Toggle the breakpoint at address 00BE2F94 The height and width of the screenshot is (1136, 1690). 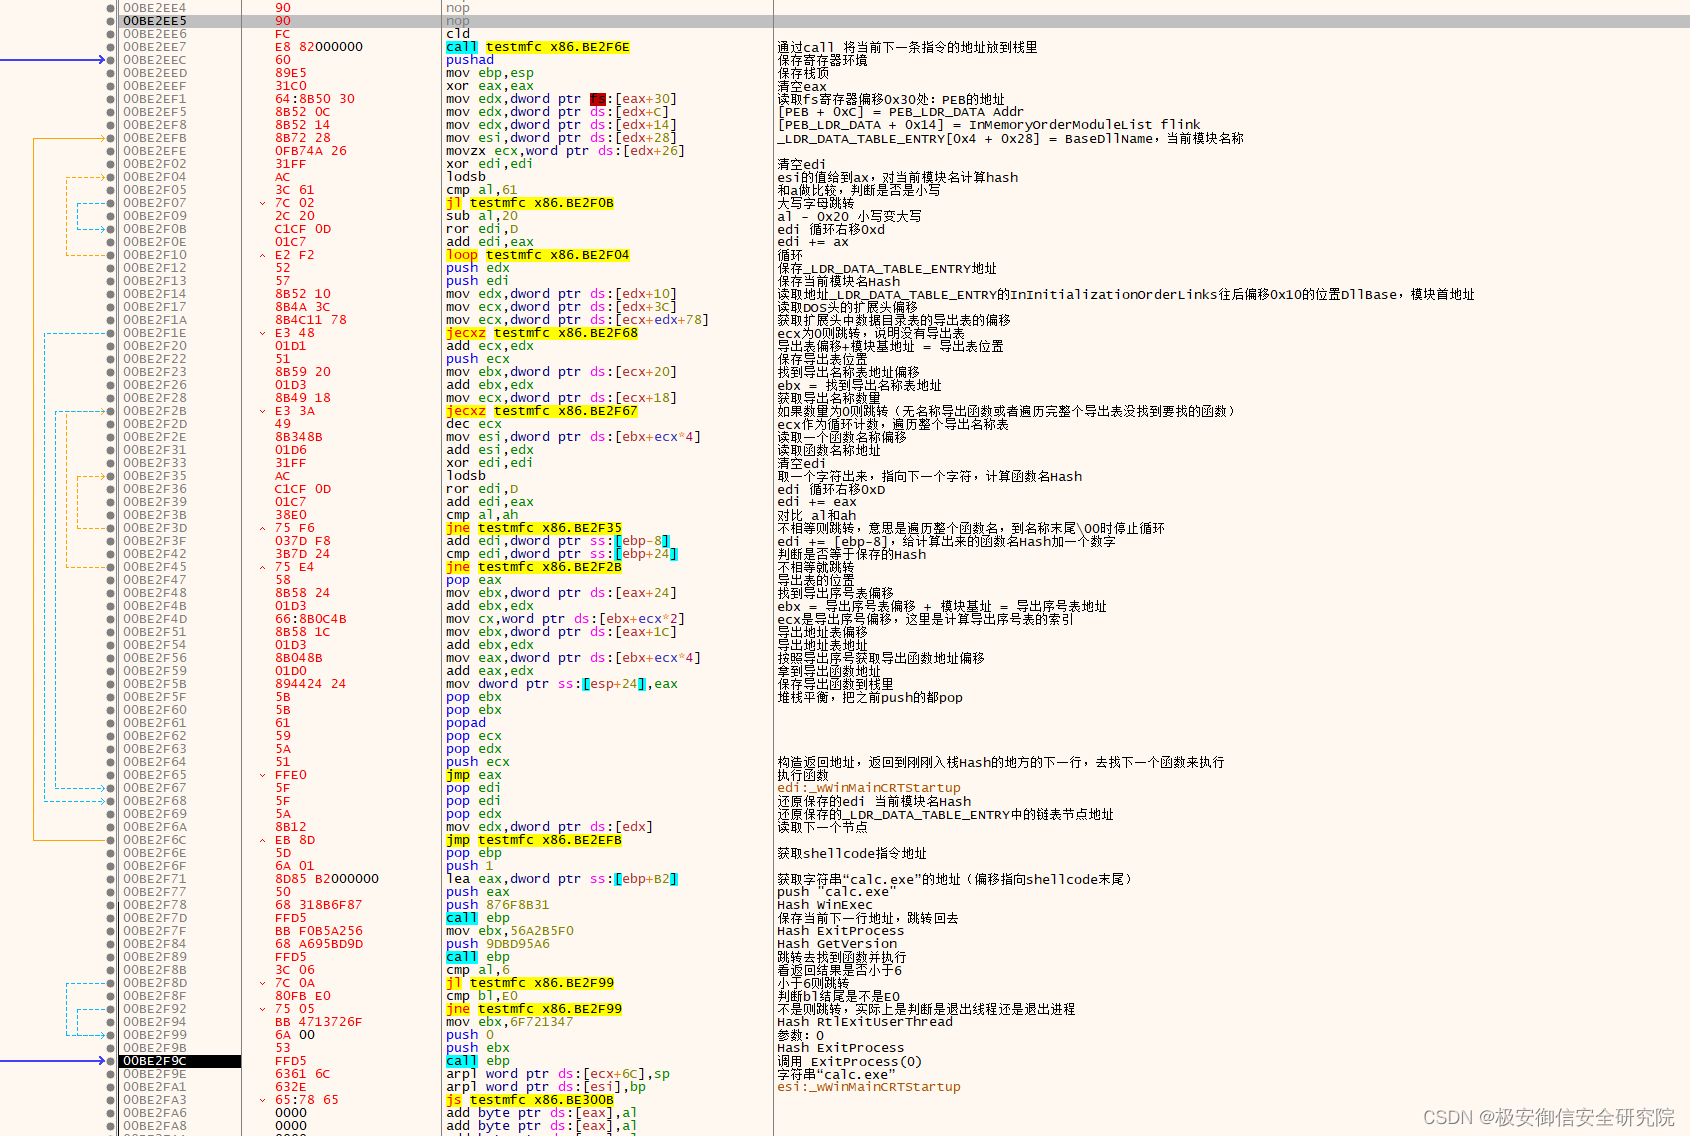point(110,1021)
